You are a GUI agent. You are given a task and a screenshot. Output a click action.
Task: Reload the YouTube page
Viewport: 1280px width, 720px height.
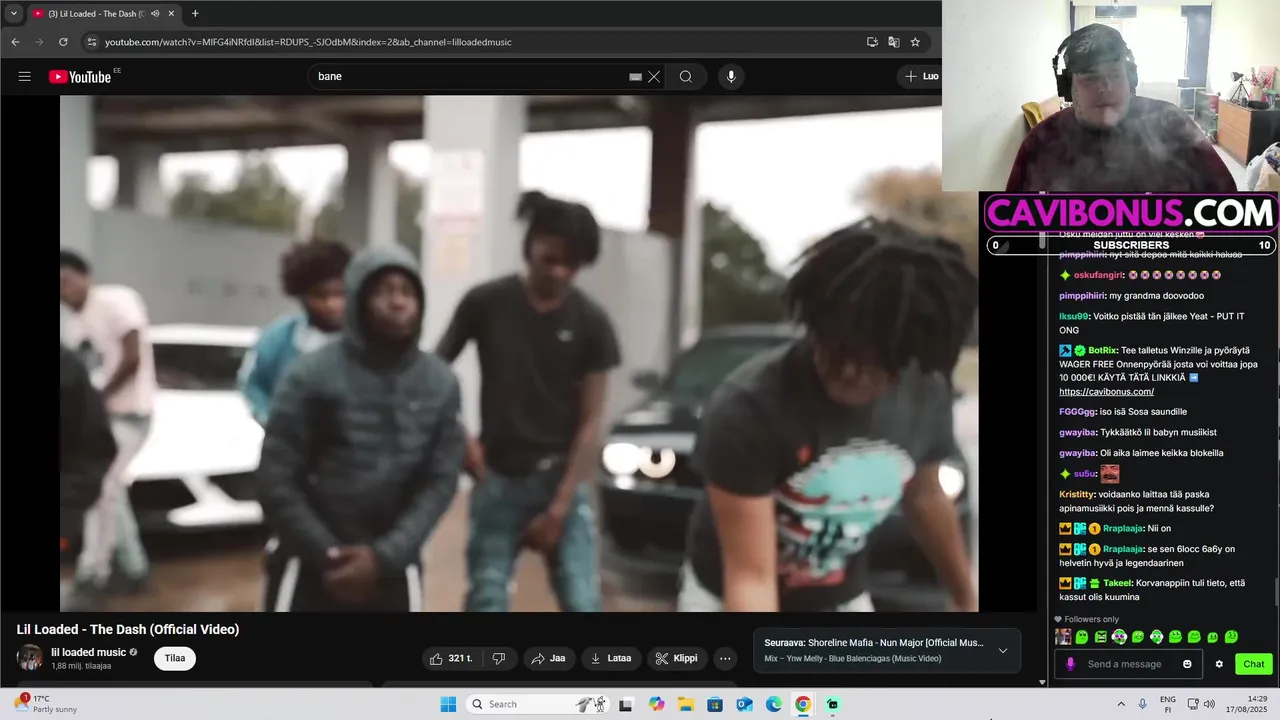click(63, 42)
